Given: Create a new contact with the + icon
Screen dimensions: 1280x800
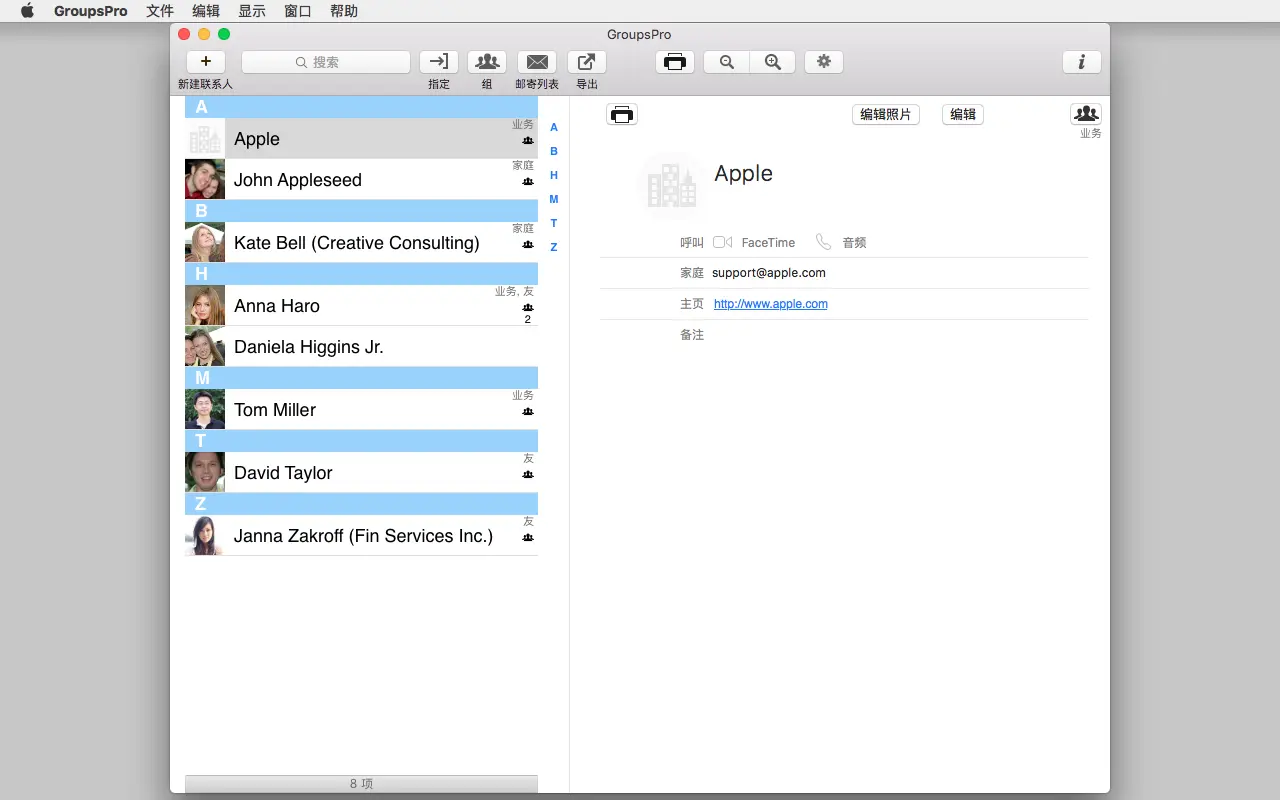Looking at the screenshot, I should pos(205,61).
